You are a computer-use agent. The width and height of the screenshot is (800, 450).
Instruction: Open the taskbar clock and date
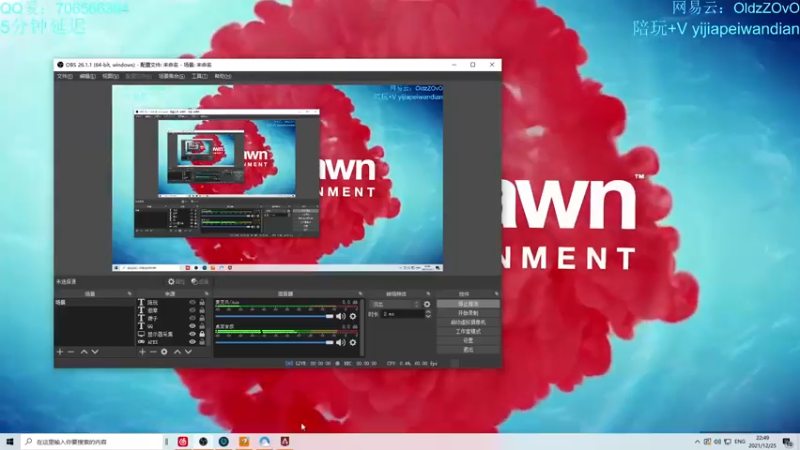pyautogui.click(x=763, y=441)
